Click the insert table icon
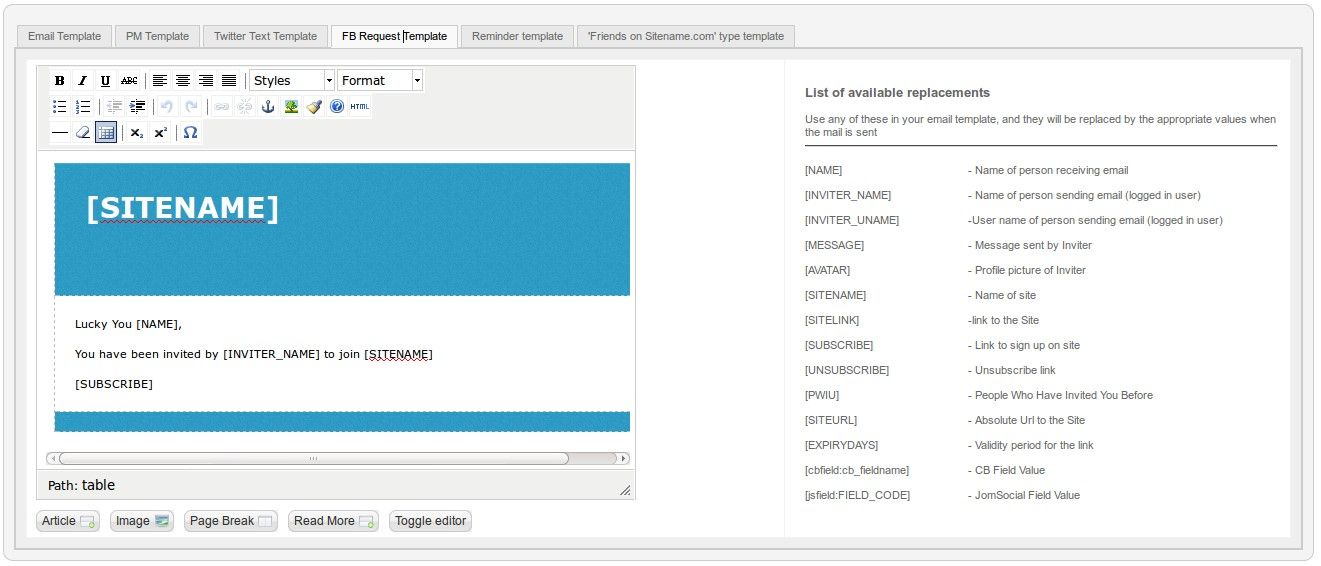1321x566 pixels. tap(106, 133)
